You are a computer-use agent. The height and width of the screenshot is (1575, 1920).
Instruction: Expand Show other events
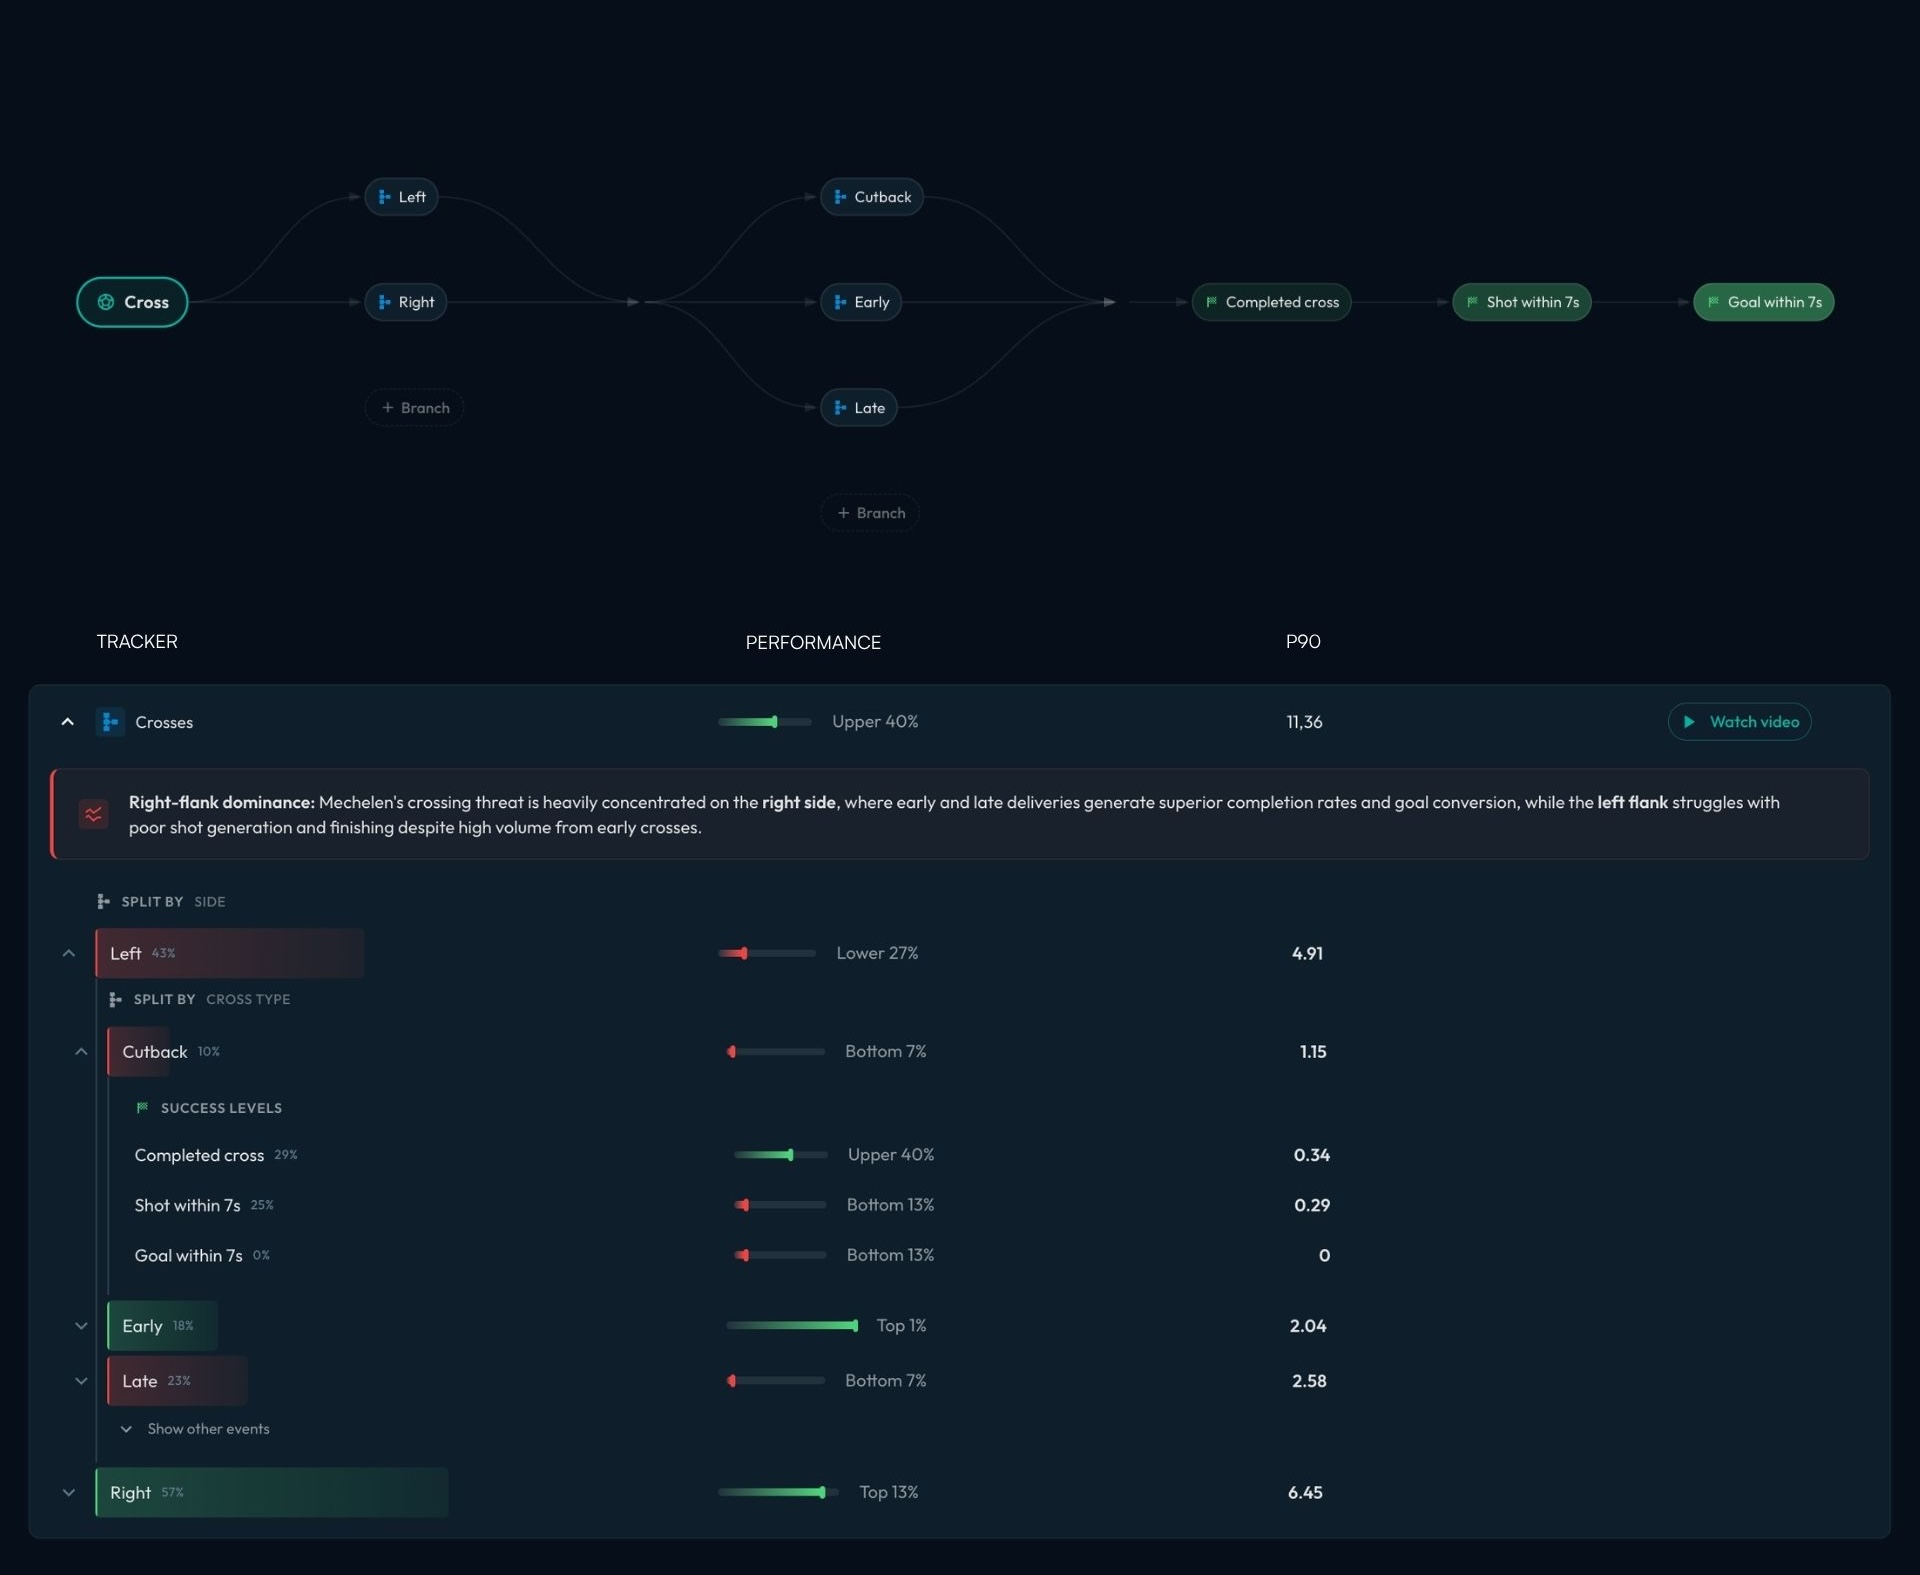(196, 1429)
